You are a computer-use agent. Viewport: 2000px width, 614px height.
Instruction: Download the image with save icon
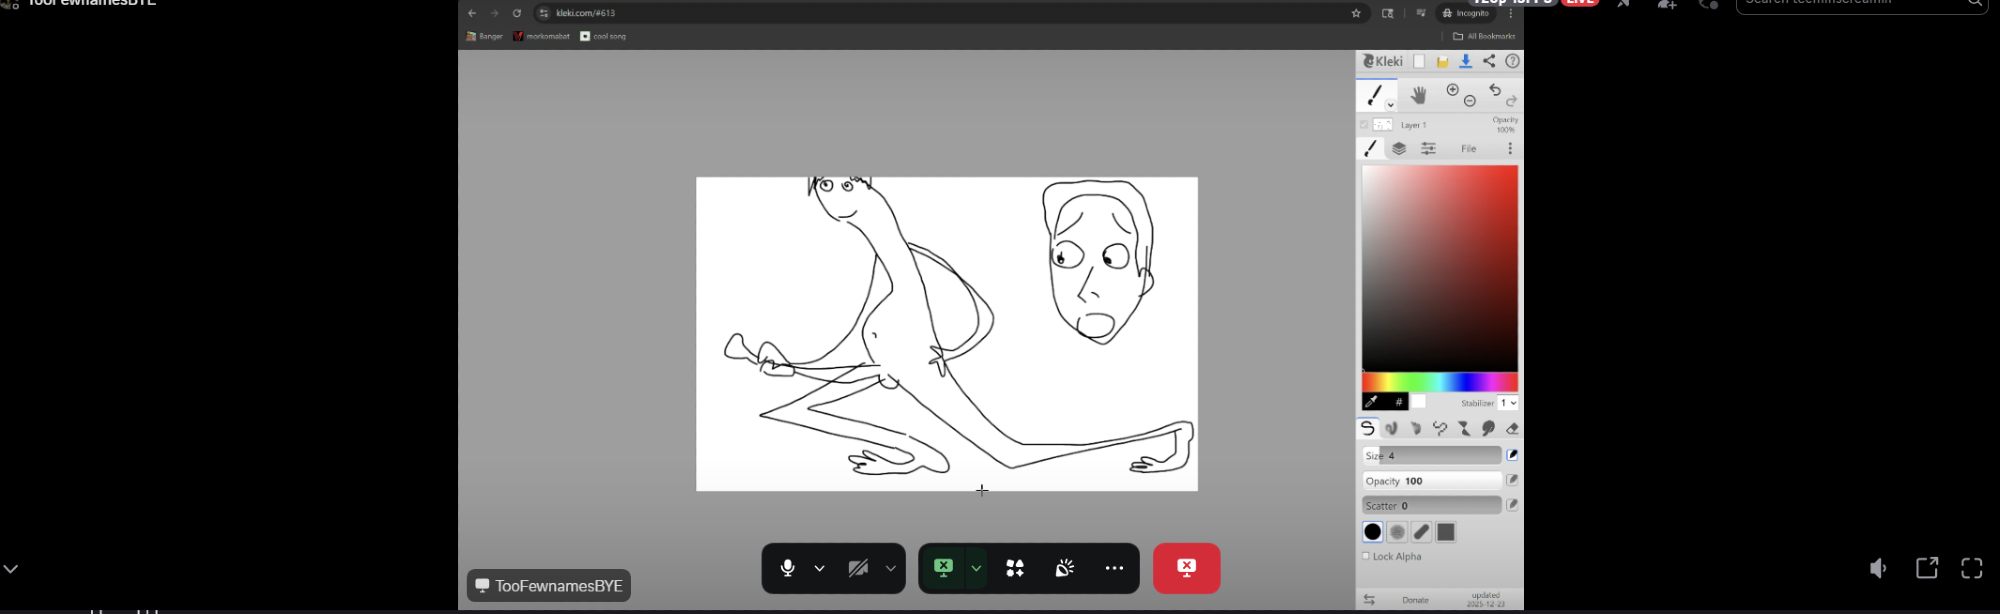click(x=1465, y=62)
